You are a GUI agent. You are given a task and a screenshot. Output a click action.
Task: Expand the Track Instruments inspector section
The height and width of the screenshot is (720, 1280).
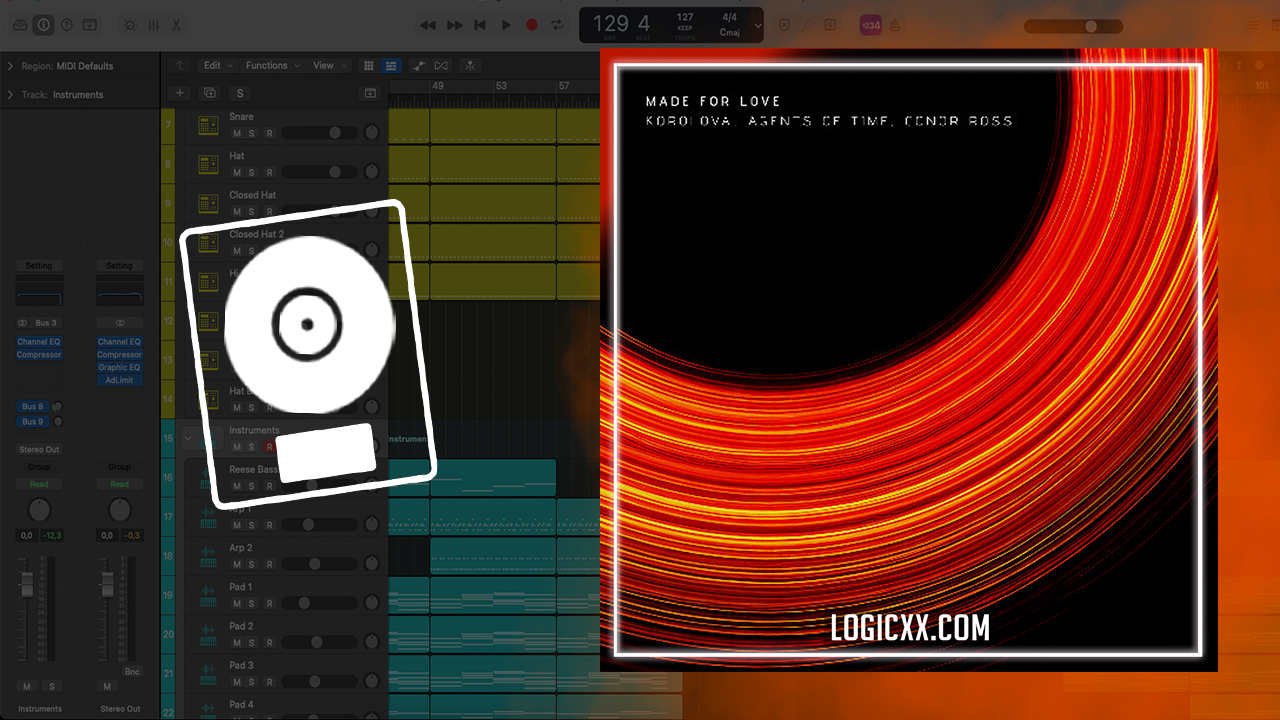coord(11,95)
